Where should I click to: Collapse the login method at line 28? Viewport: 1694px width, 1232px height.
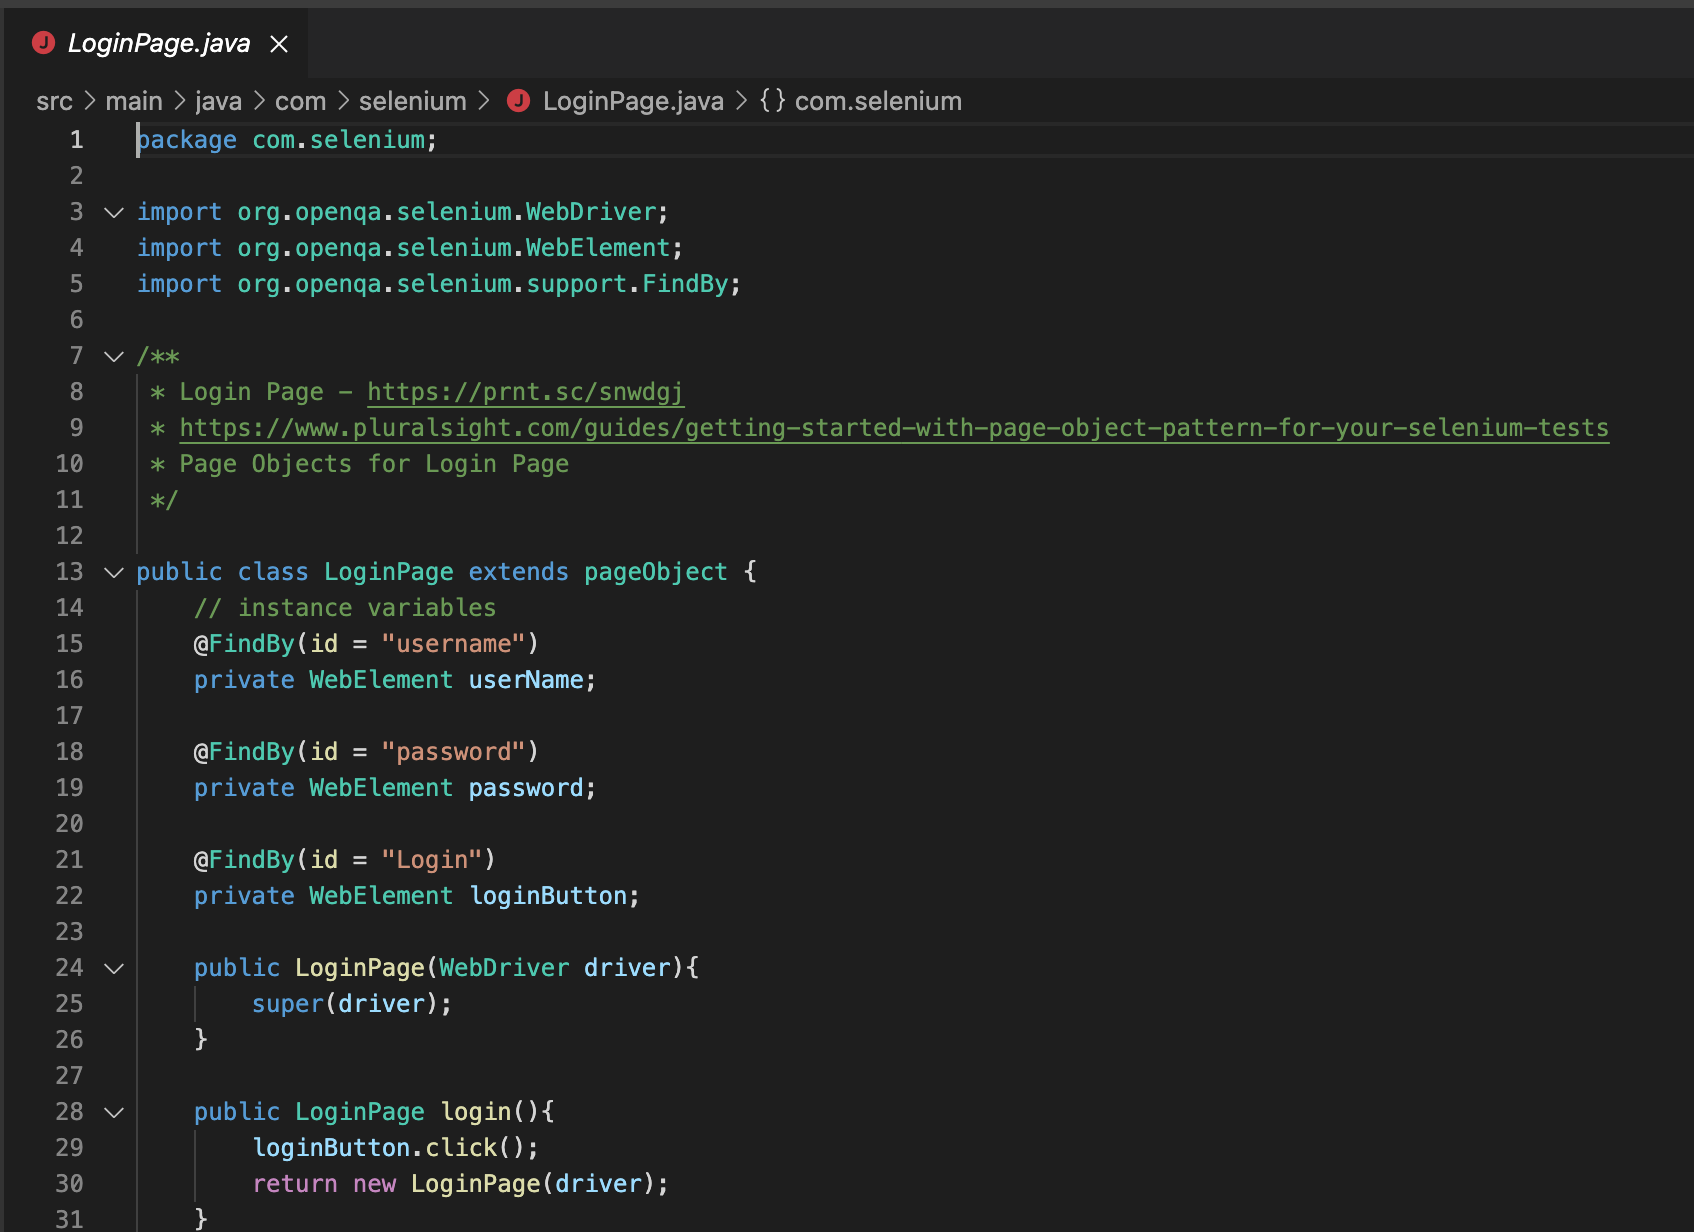[114, 1112]
